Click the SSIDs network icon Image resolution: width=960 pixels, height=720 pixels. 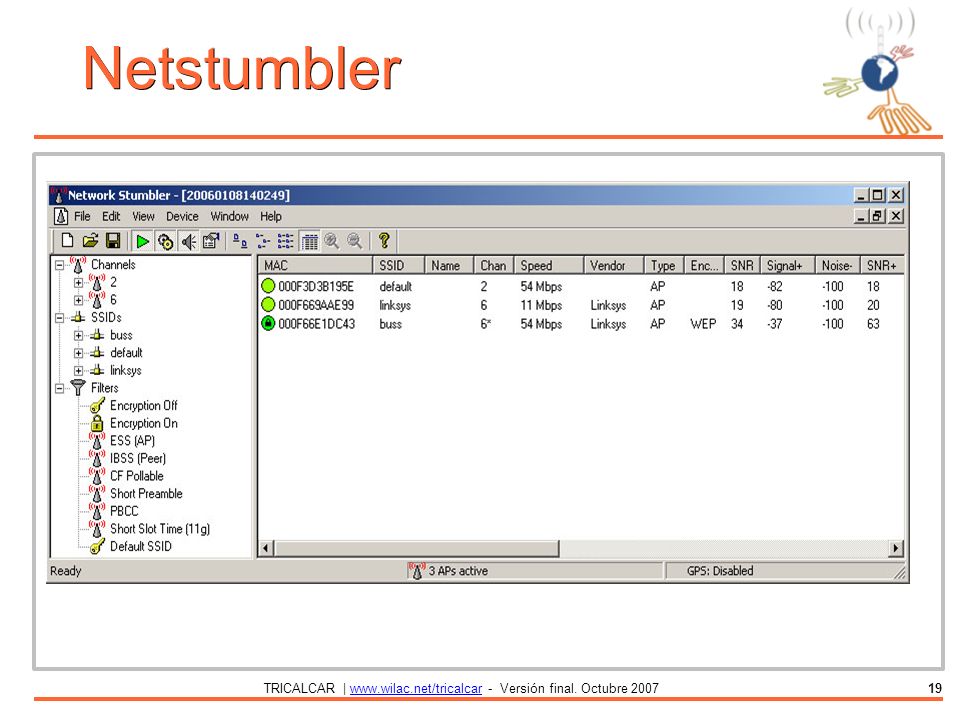pos(78,317)
